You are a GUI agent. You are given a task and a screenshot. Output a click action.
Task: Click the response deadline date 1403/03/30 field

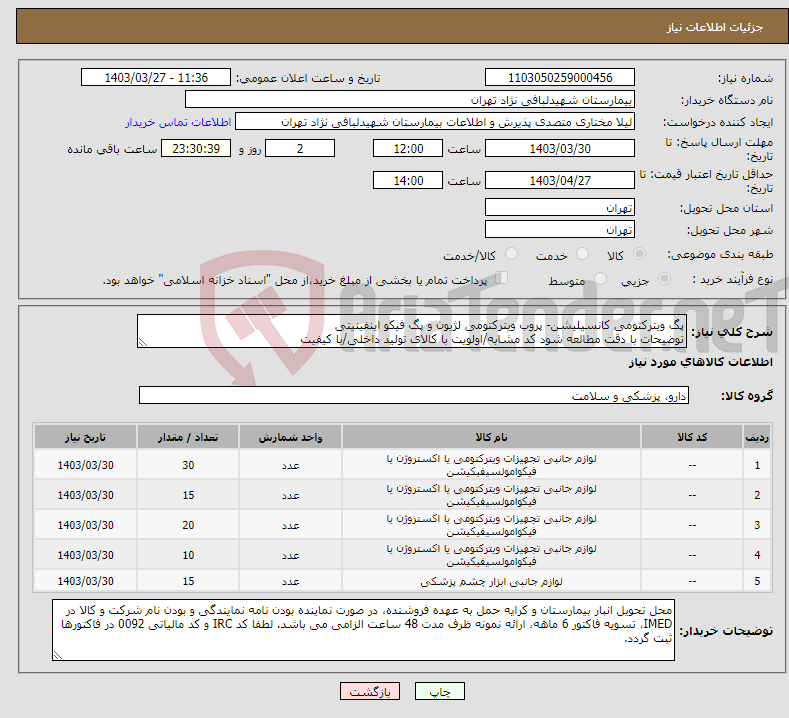(560, 148)
